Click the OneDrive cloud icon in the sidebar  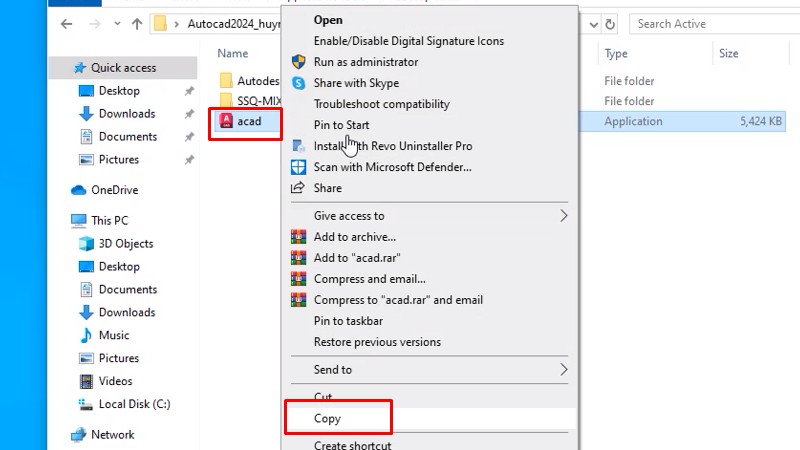(x=79, y=190)
